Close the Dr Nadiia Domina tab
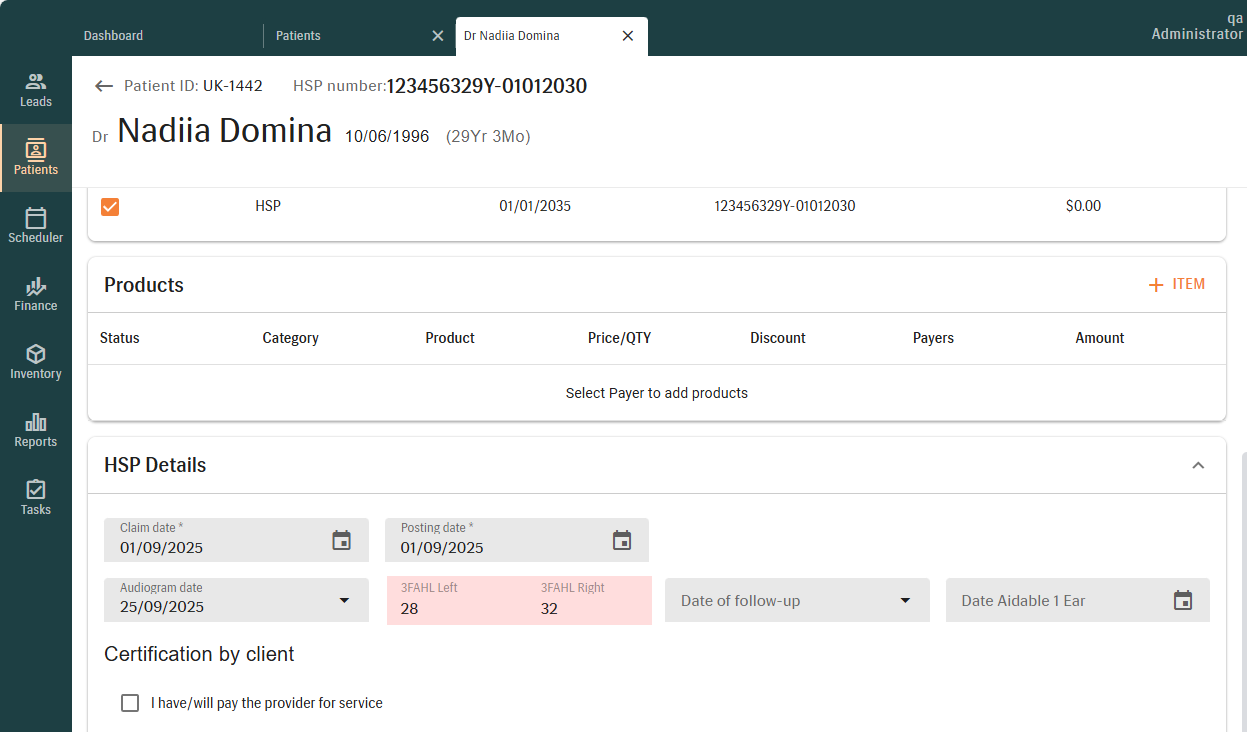This screenshot has width=1247, height=732. click(x=628, y=36)
